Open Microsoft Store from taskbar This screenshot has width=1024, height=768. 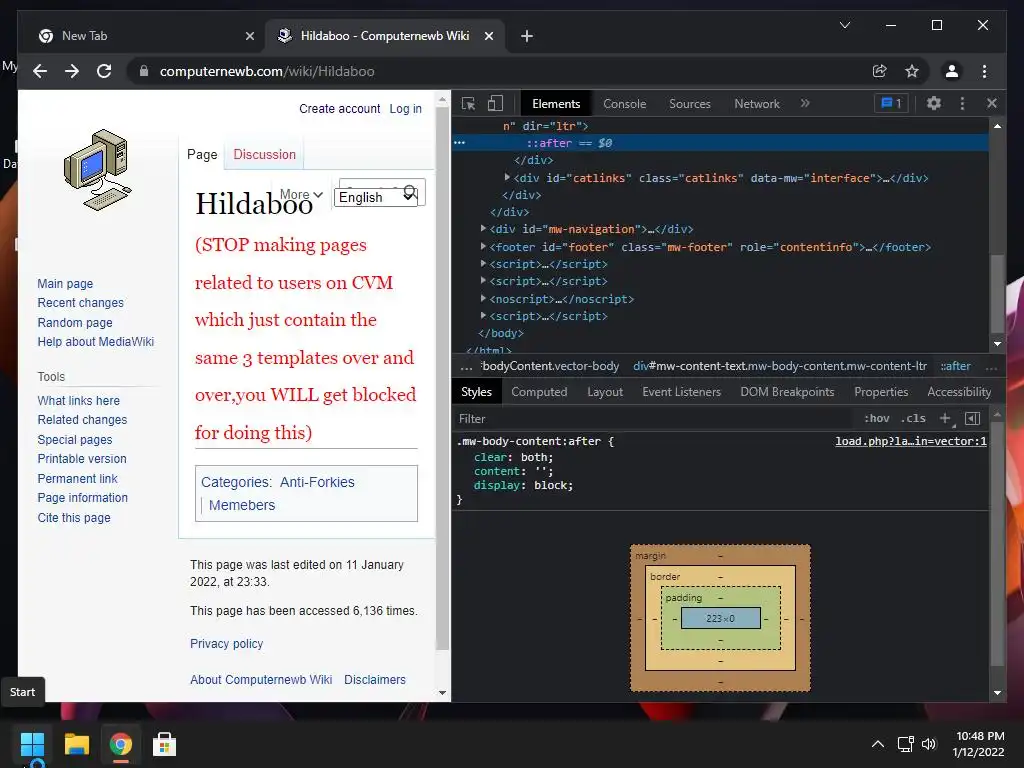(164, 744)
